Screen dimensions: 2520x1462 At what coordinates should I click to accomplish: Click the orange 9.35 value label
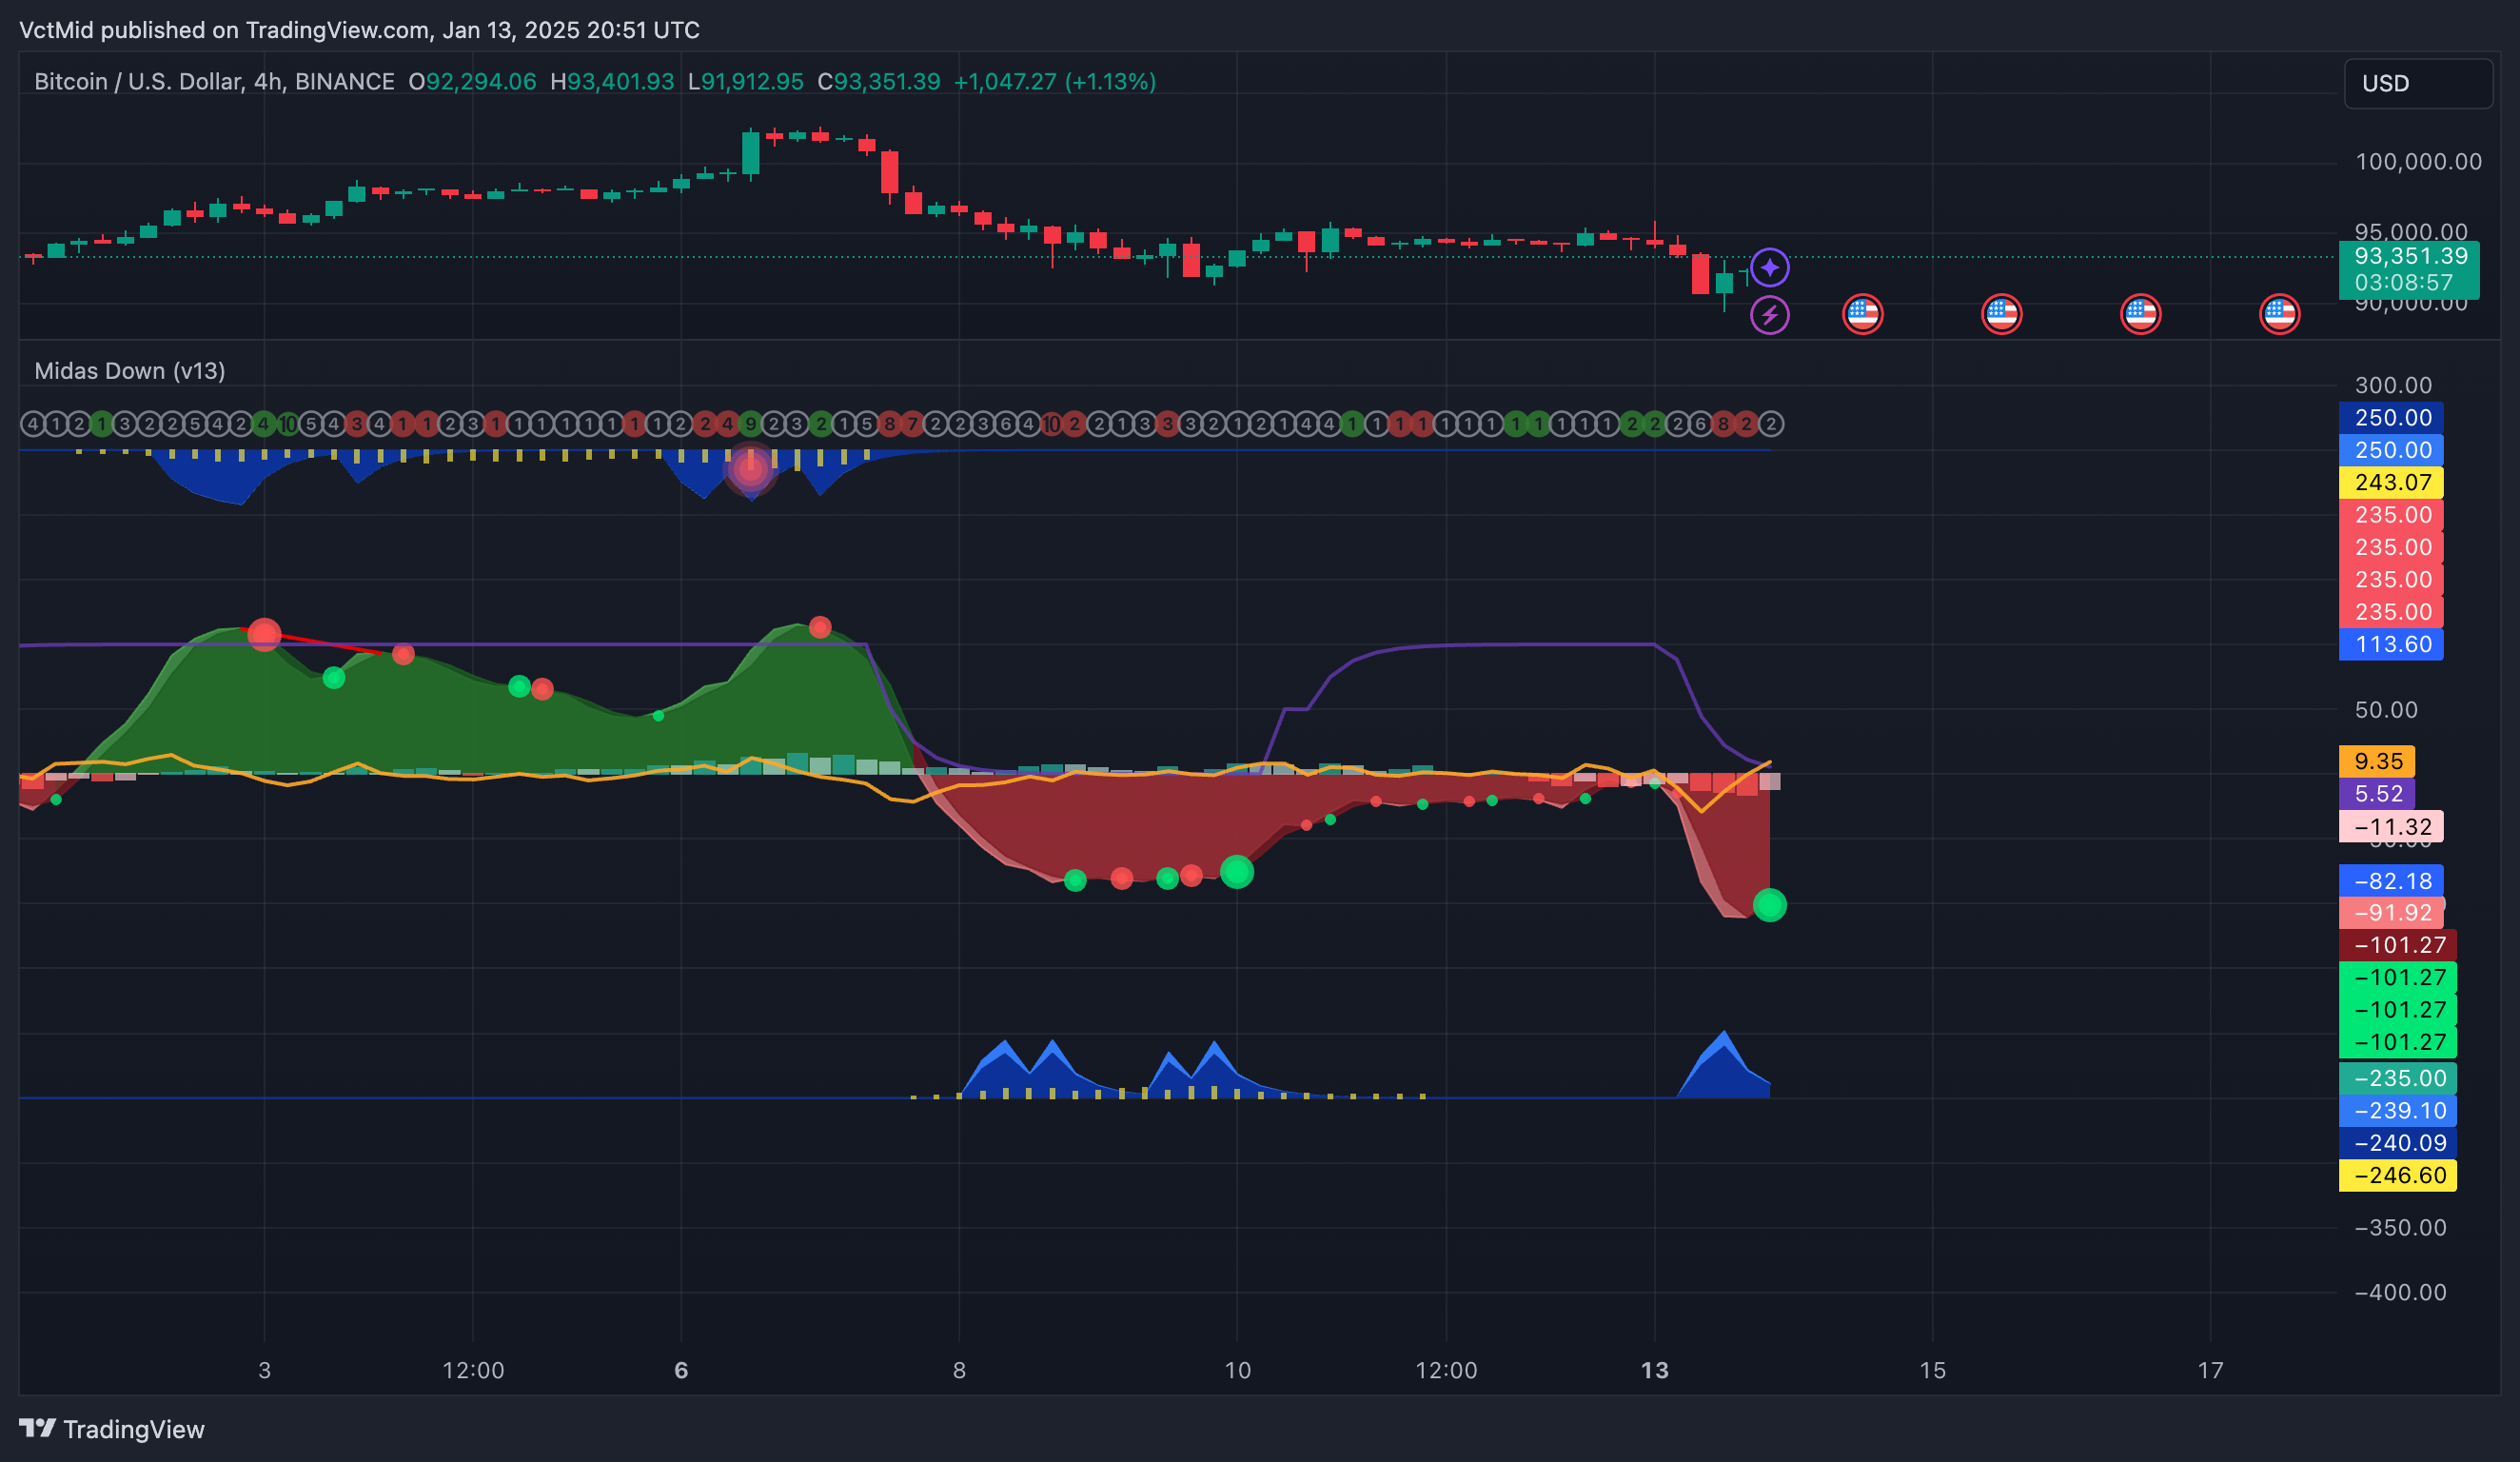coord(2377,762)
